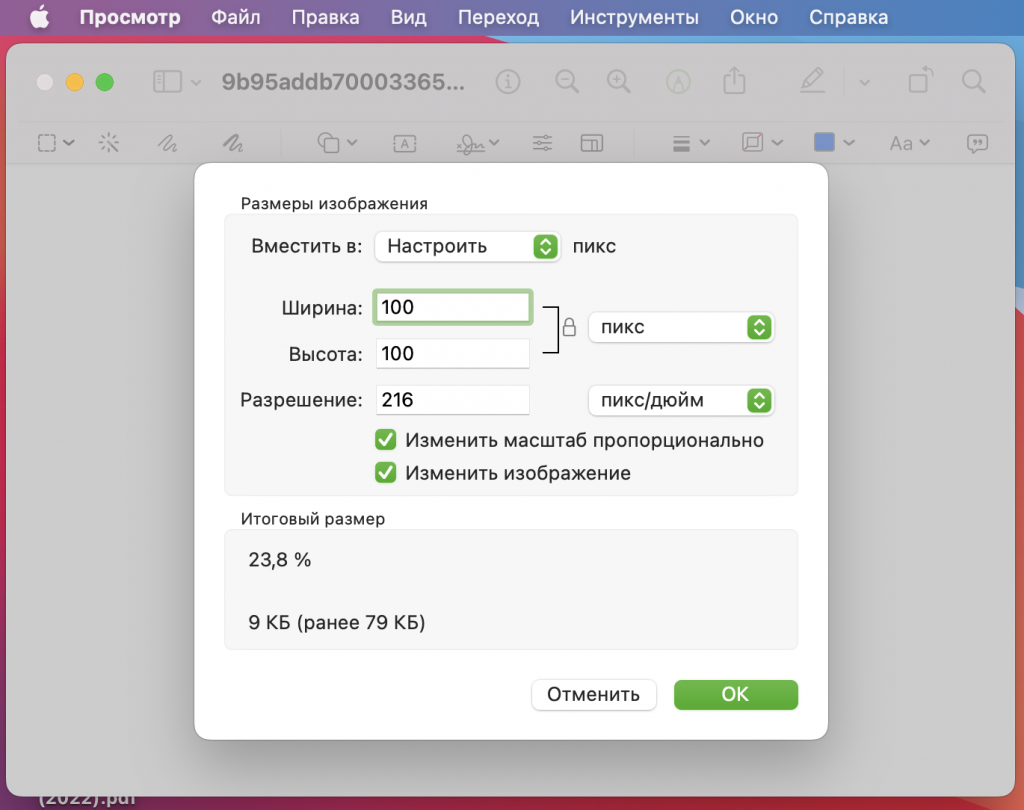Click the zoom in magnifier icon
The height and width of the screenshot is (810, 1024).
(620, 81)
